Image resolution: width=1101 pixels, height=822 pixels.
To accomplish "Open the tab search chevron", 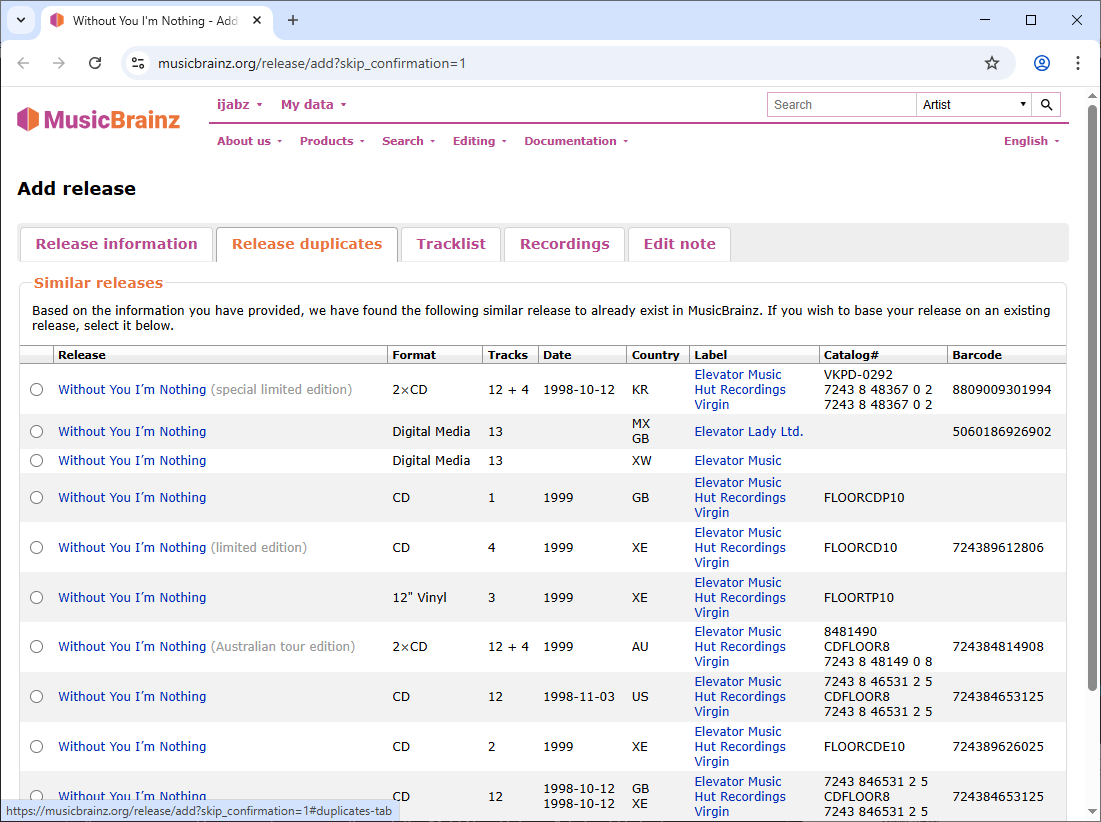I will tap(21, 20).
